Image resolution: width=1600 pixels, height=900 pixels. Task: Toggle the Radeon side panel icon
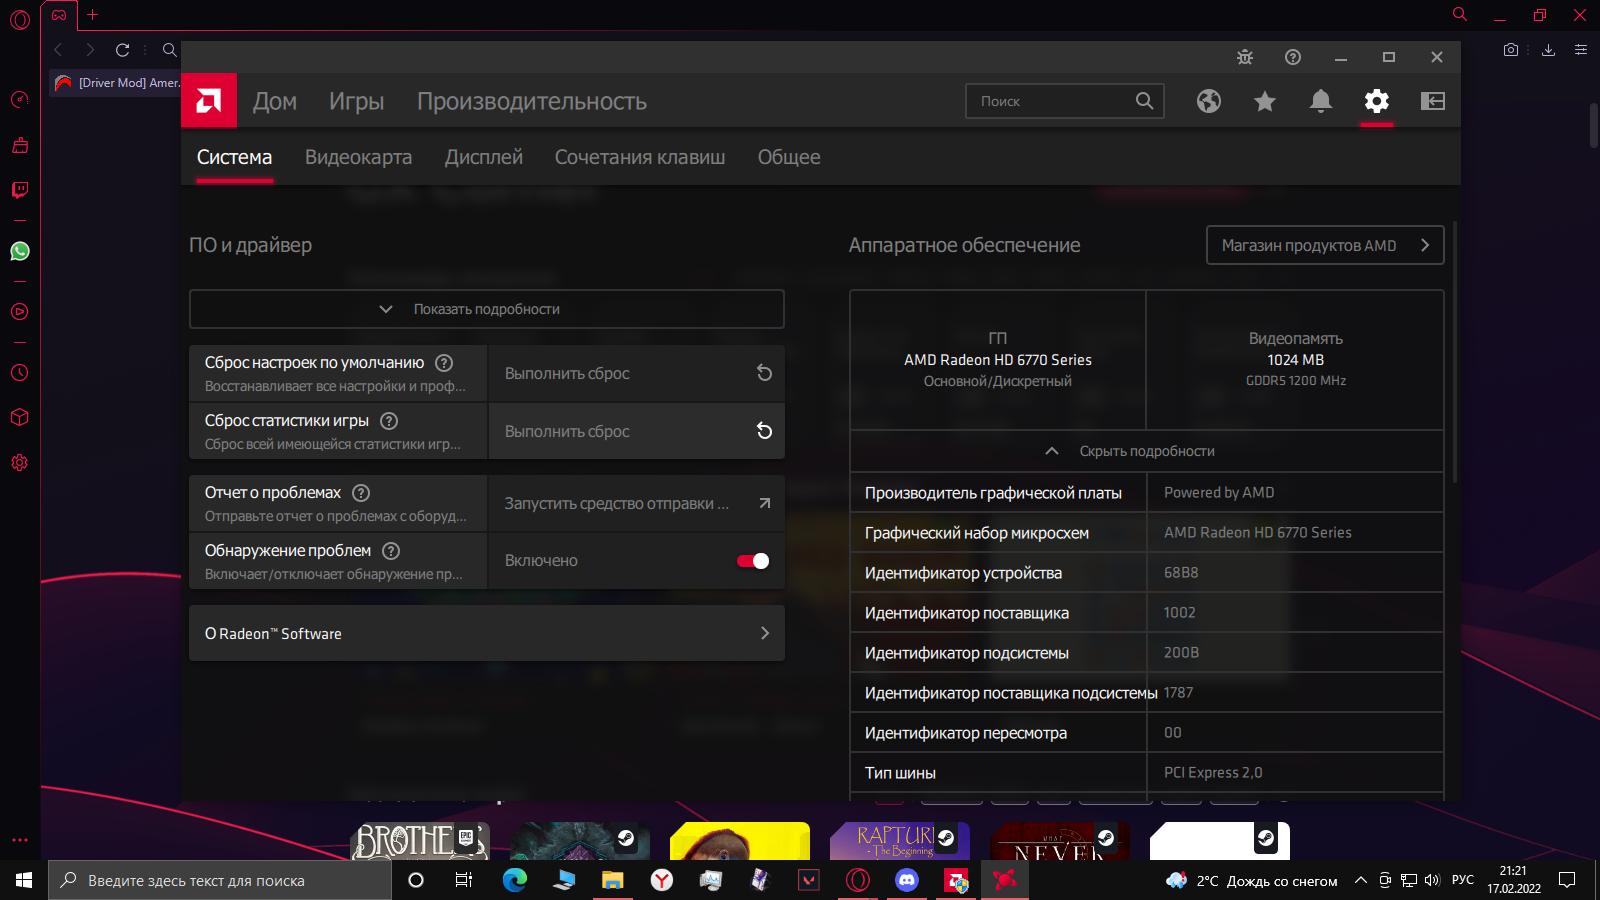pos(1433,101)
